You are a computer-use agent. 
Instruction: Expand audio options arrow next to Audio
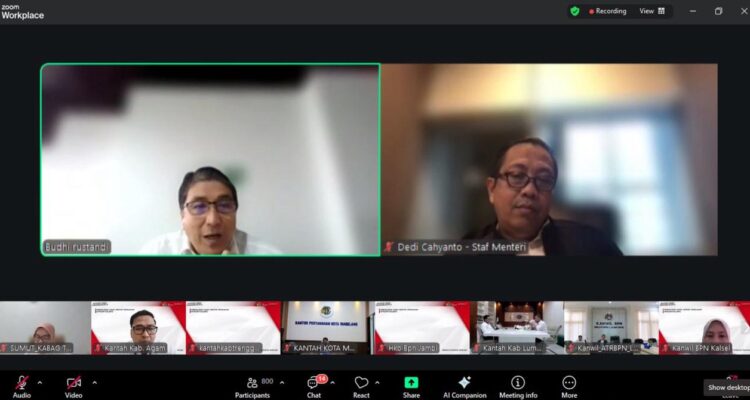tap(40, 382)
